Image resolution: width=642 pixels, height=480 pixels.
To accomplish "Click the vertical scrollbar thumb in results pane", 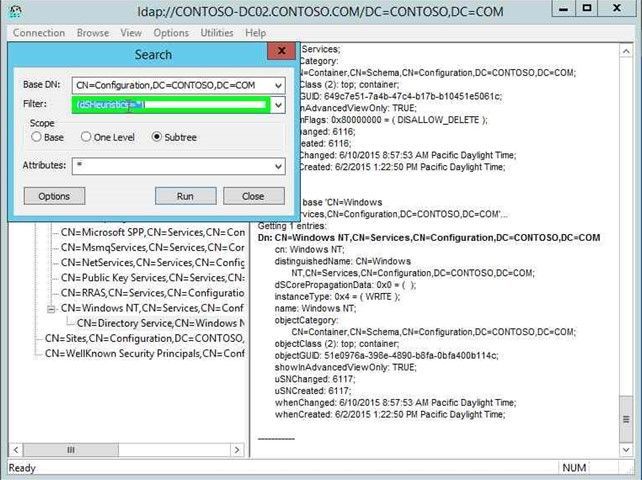I will pyautogui.click(x=626, y=419).
